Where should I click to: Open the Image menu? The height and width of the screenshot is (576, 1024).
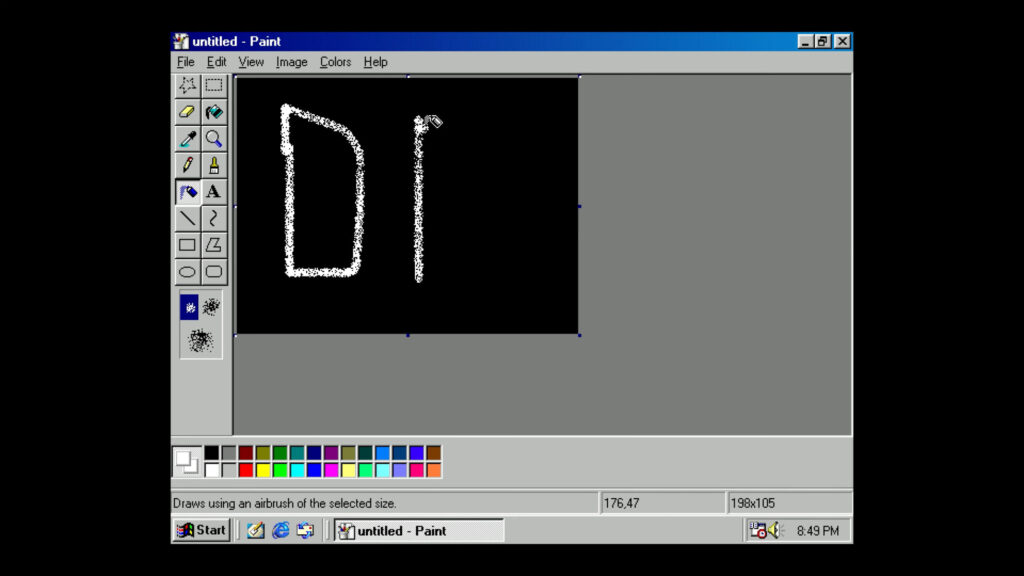291,62
